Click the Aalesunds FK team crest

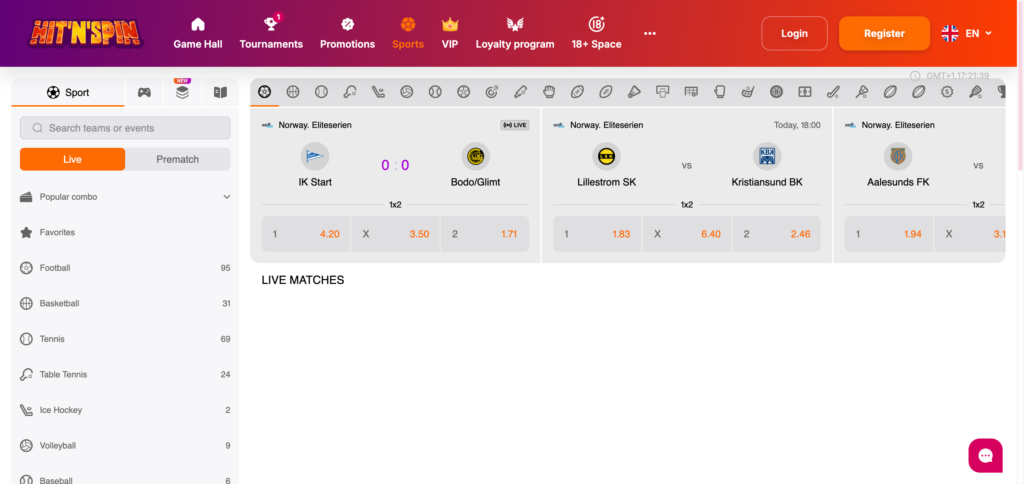pyautogui.click(x=898, y=157)
